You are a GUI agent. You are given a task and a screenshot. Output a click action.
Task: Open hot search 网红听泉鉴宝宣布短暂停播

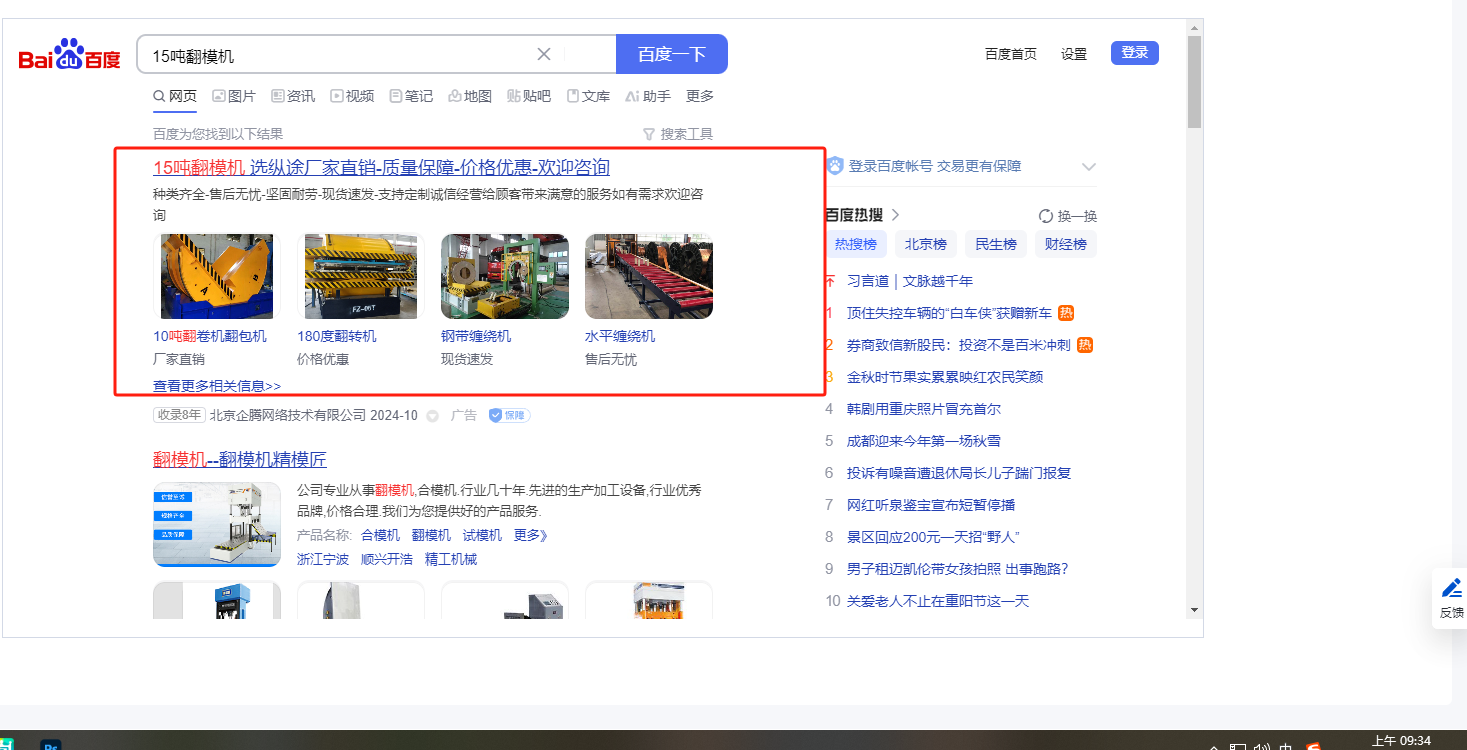pos(931,505)
